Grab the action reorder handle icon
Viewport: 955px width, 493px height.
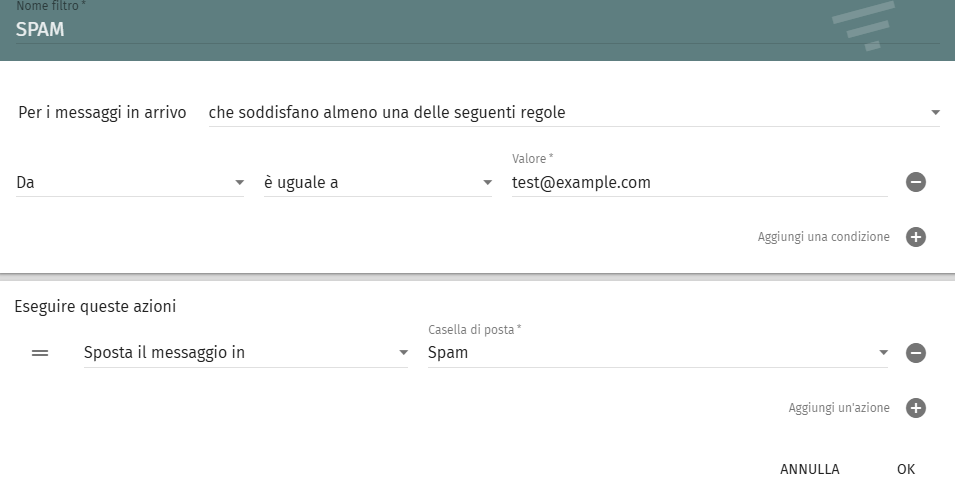40,353
